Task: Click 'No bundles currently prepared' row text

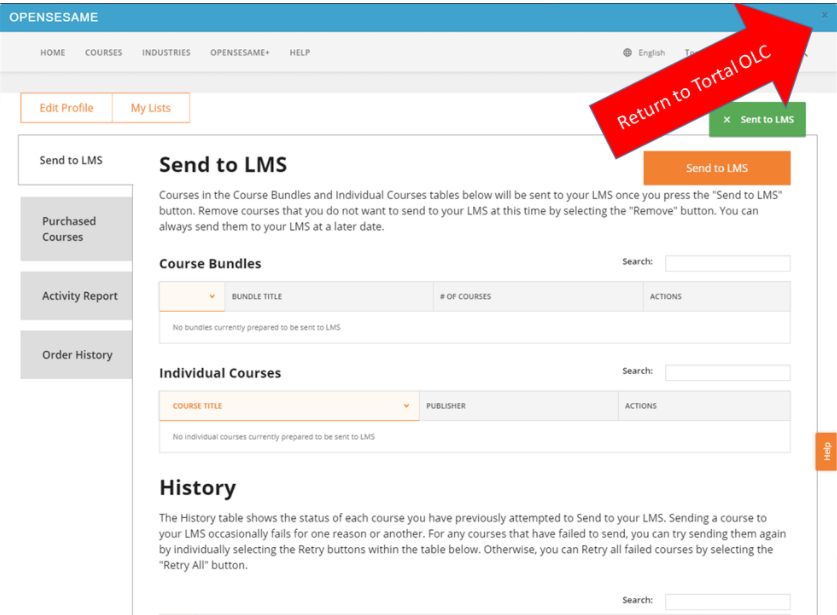Action: pyautogui.click(x=256, y=327)
